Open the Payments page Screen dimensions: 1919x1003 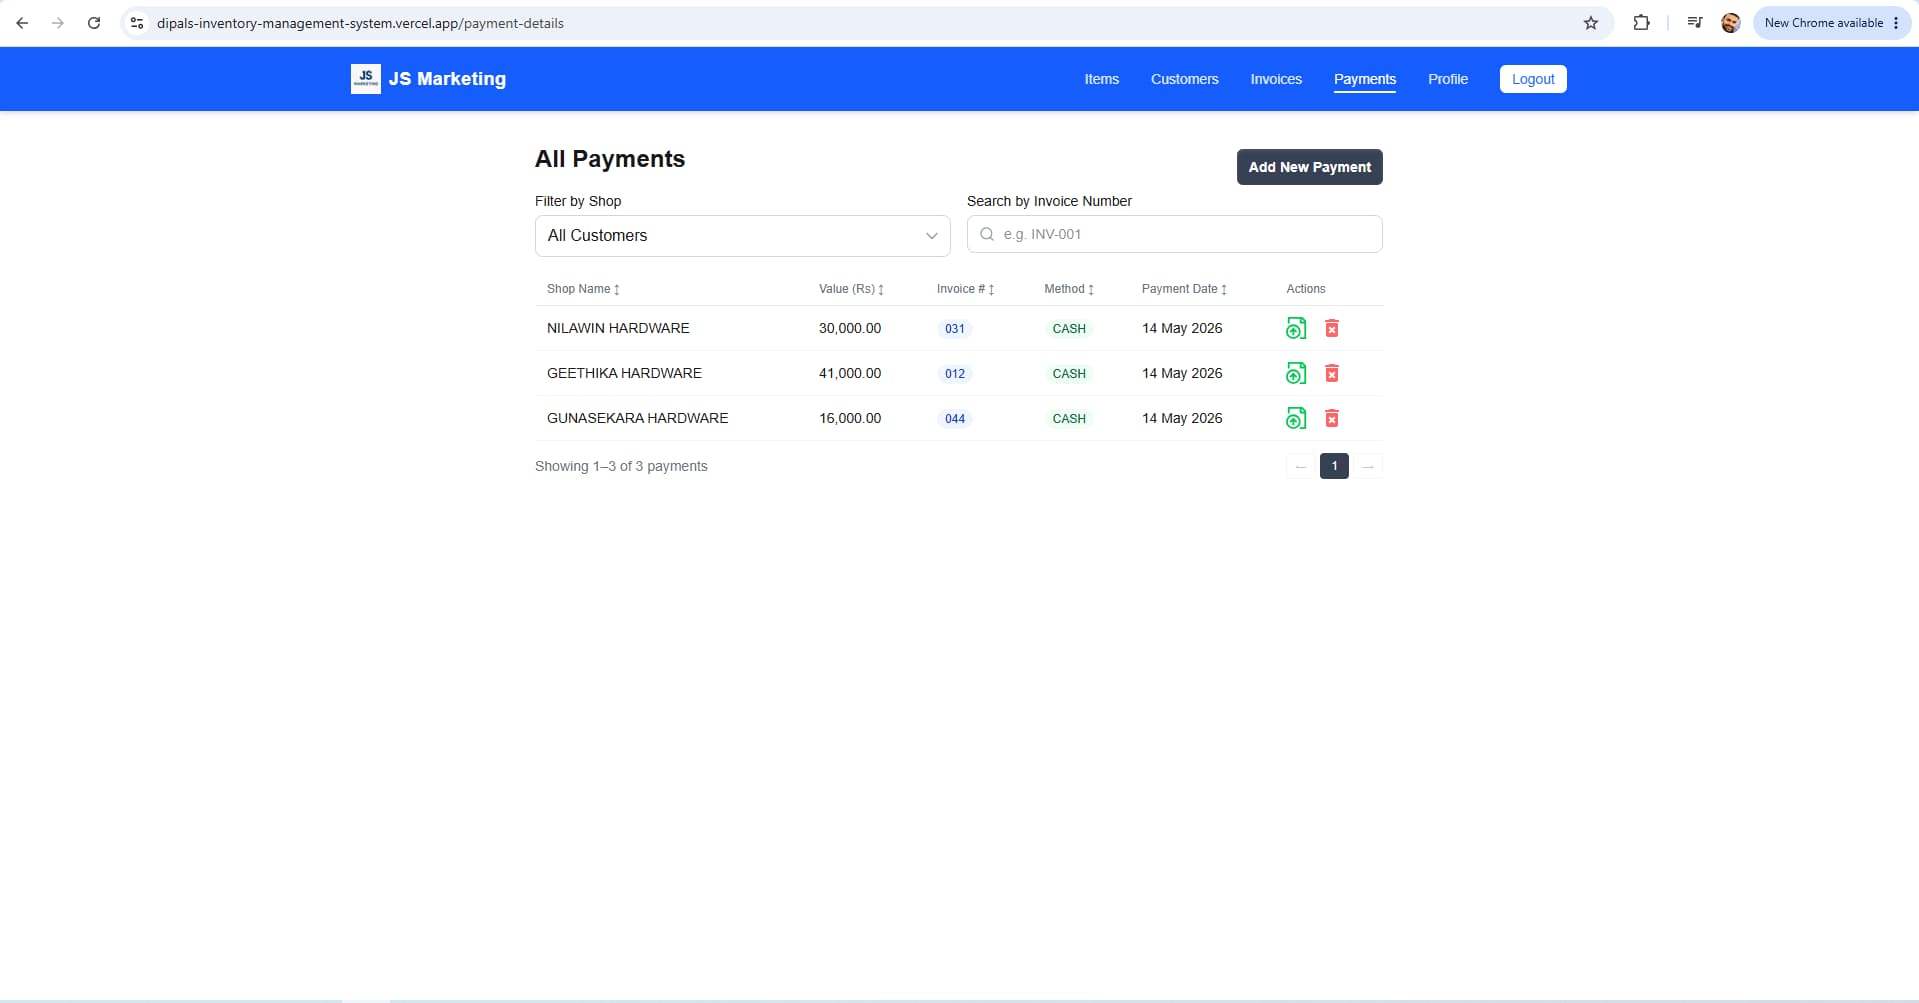click(x=1364, y=79)
